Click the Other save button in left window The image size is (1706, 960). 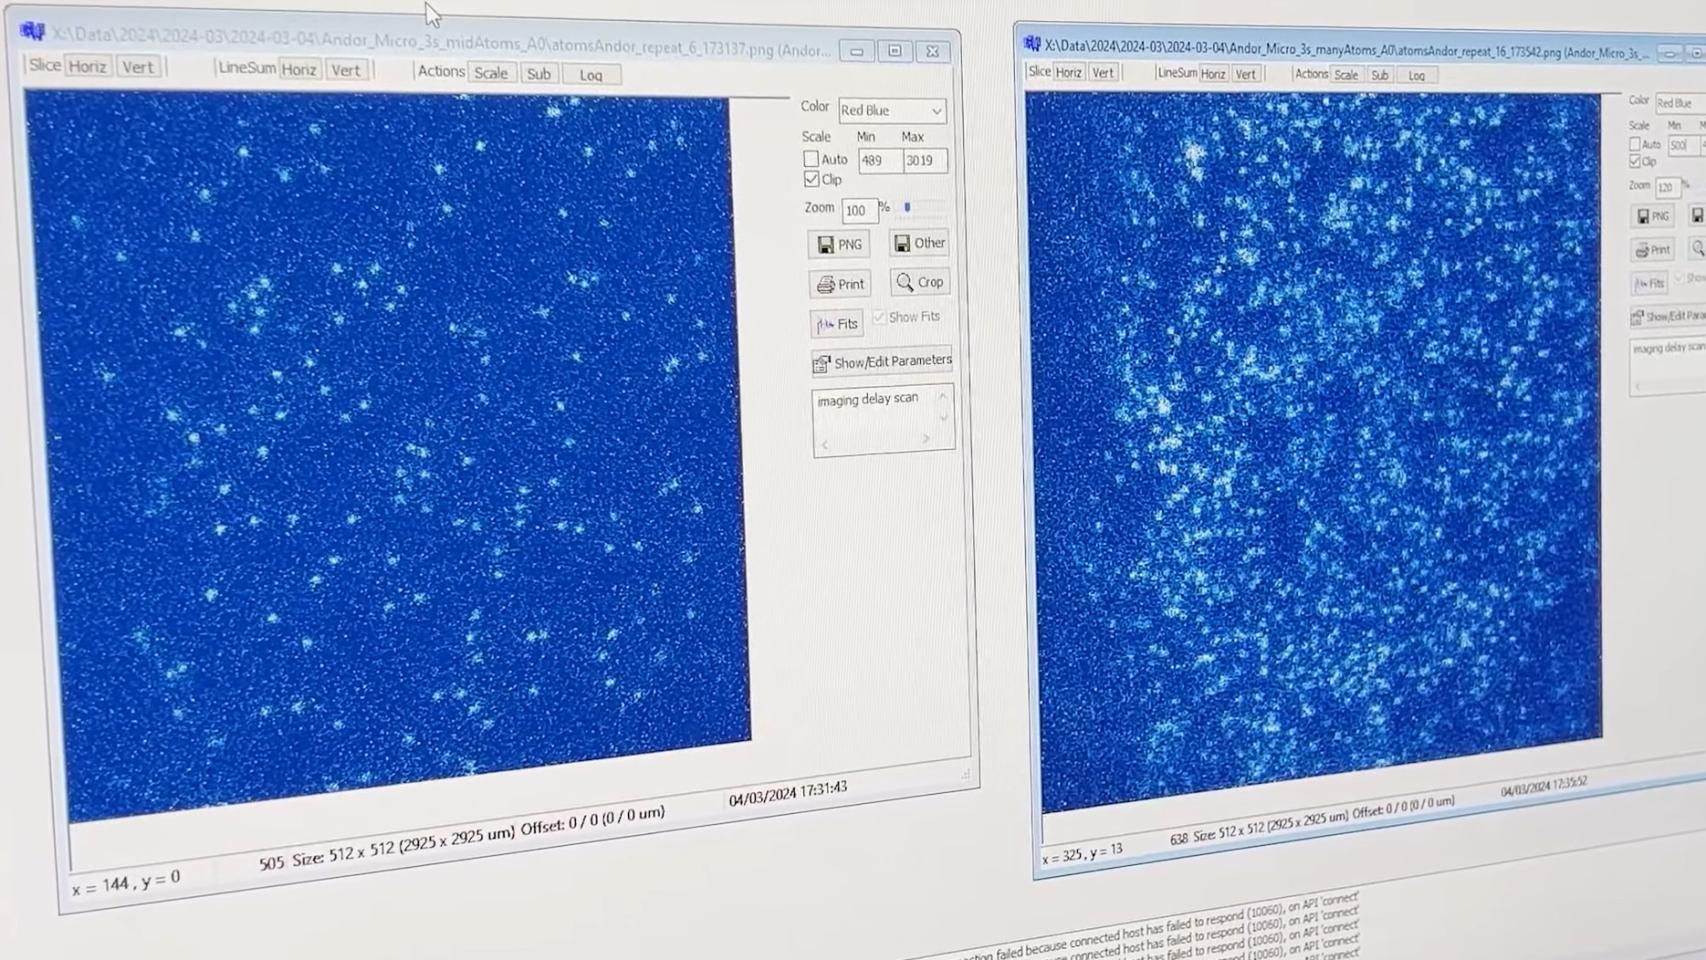pyautogui.click(x=919, y=243)
